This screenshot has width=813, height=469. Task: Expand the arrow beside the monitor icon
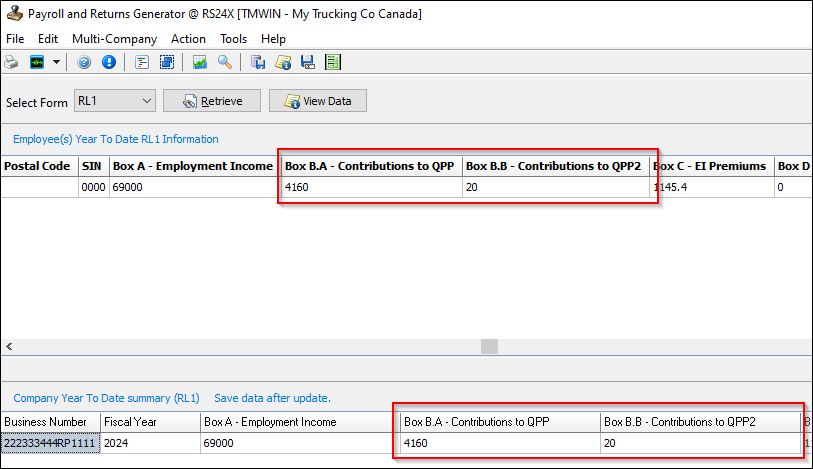[56, 62]
